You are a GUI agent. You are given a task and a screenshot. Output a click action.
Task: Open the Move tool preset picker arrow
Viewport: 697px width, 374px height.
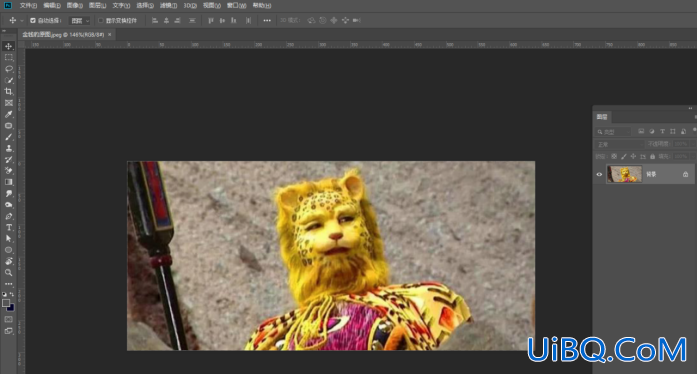[21, 20]
